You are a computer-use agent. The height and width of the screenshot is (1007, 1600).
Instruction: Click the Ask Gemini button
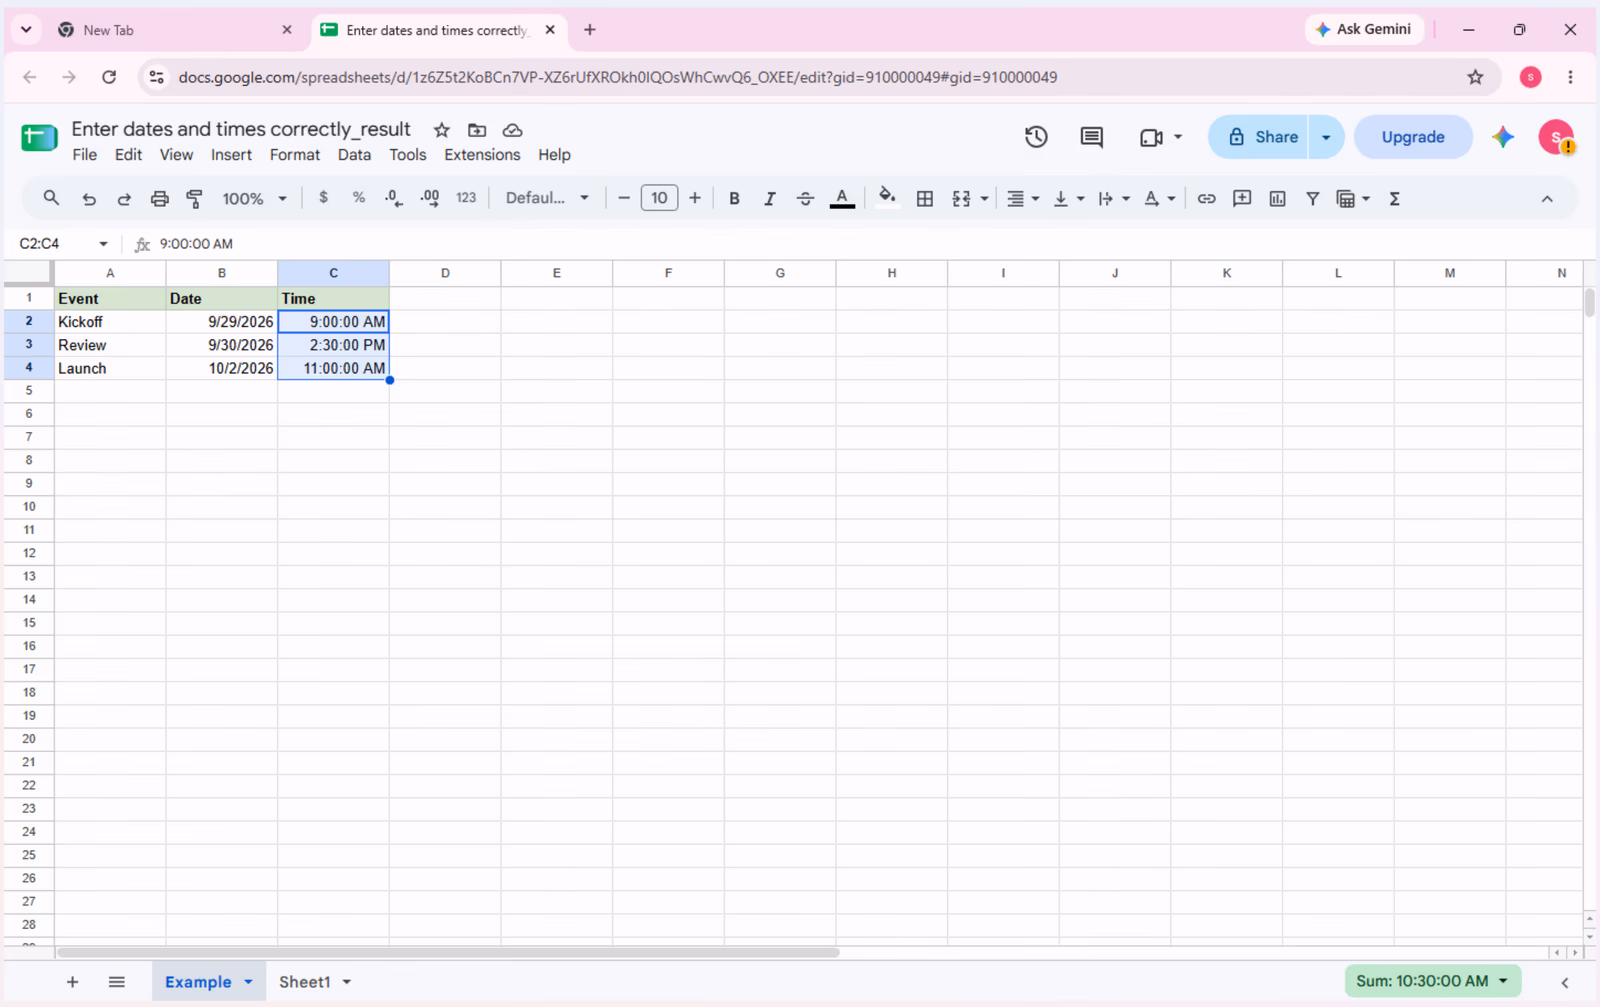coord(1364,29)
